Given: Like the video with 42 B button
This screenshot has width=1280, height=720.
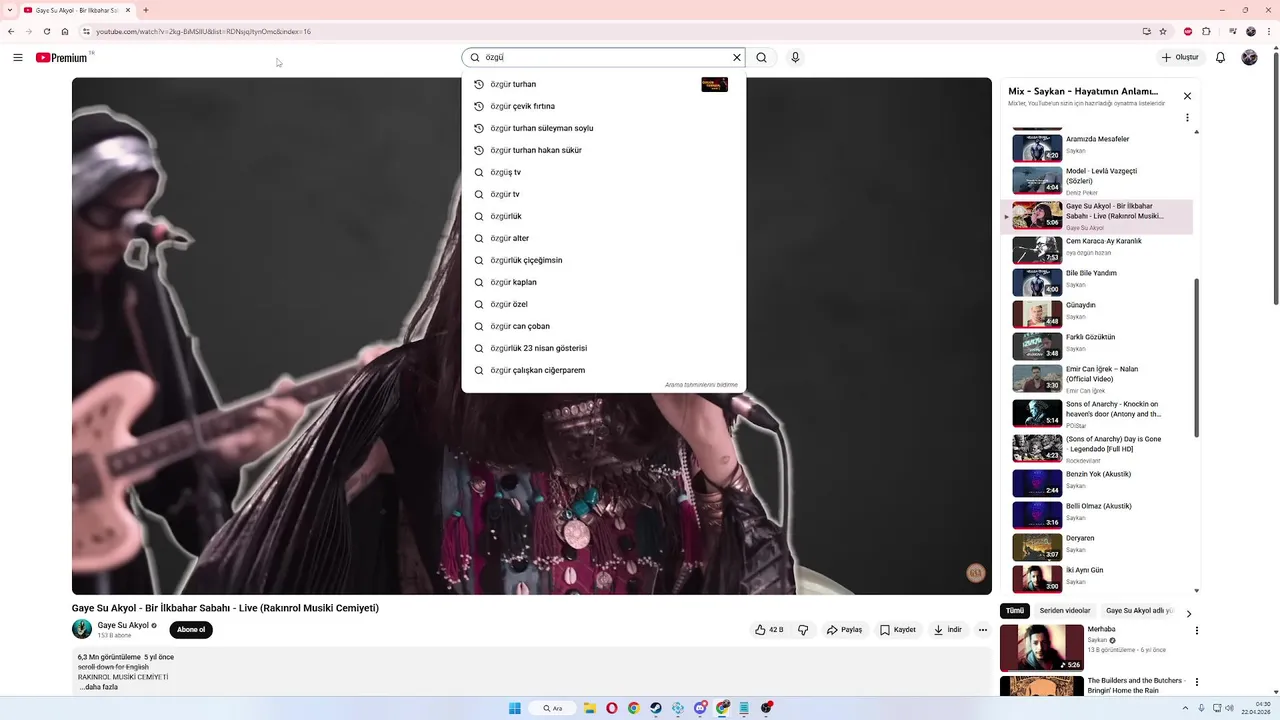Looking at the screenshot, I should coord(769,630).
